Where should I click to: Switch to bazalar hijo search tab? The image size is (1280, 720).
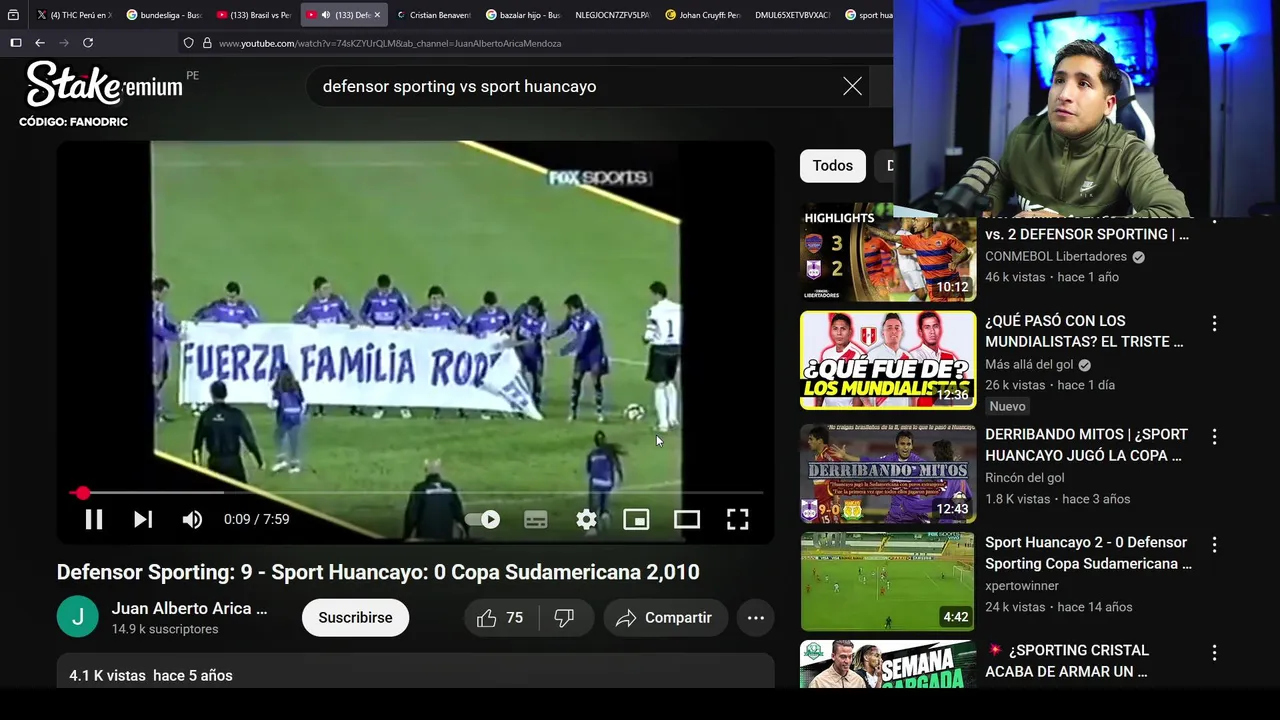(523, 15)
